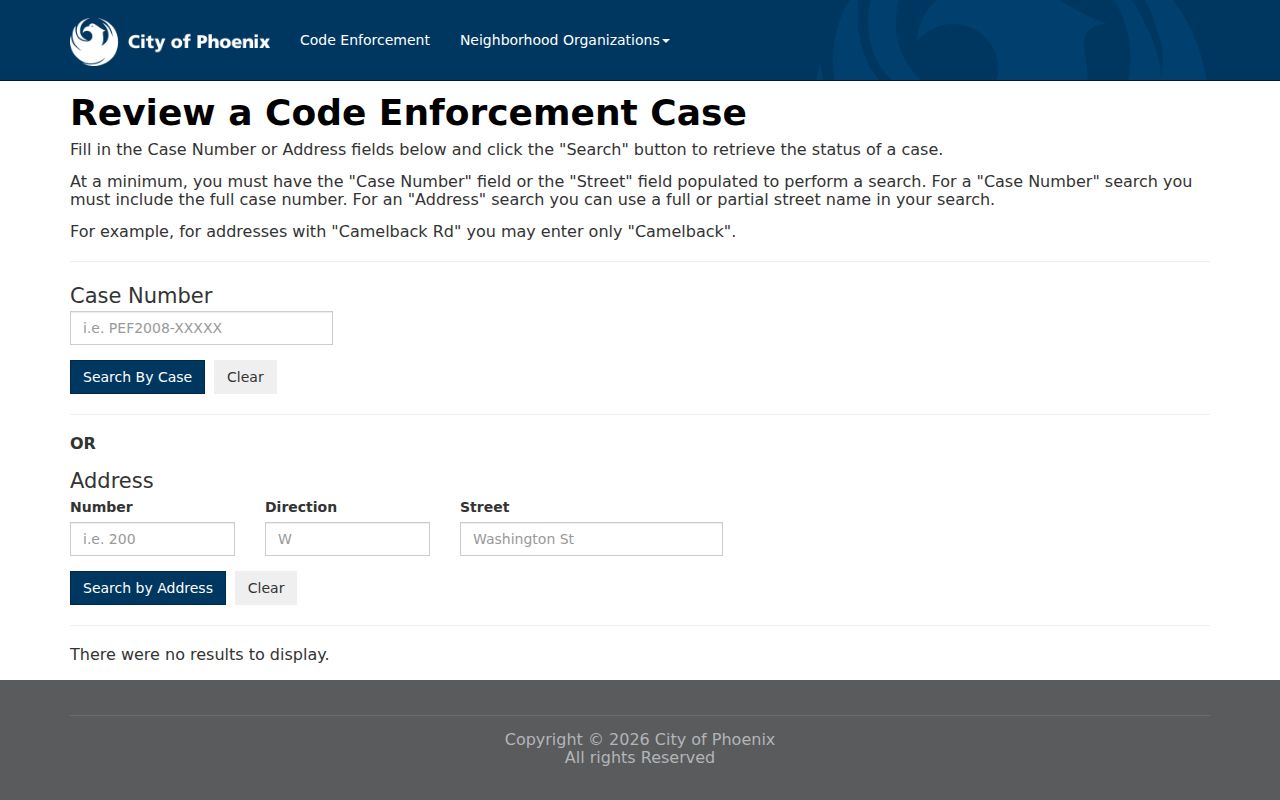1280x800 pixels.
Task: Click the "There were no results to display." message
Action: pos(199,654)
